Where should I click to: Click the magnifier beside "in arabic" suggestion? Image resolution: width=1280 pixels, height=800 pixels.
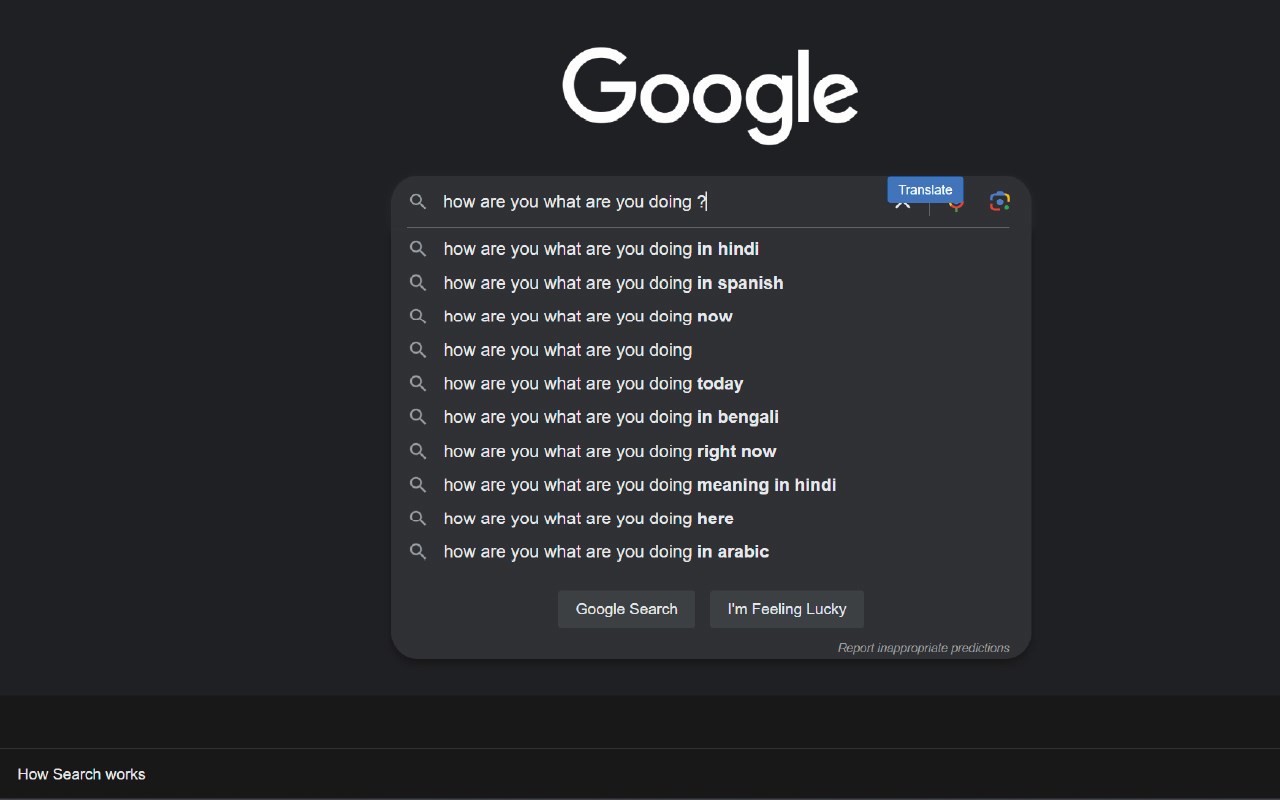click(418, 552)
